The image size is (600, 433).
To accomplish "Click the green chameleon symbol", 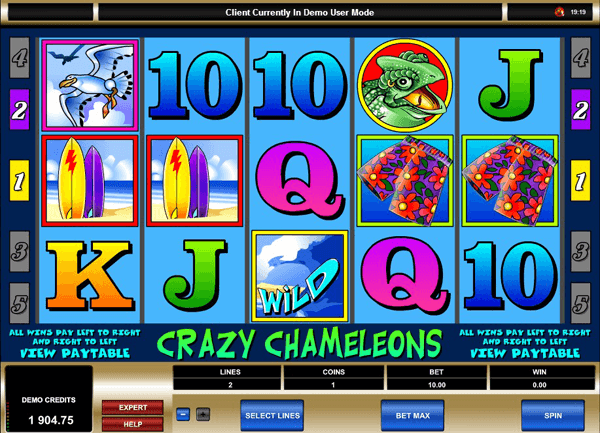I will pos(405,85).
